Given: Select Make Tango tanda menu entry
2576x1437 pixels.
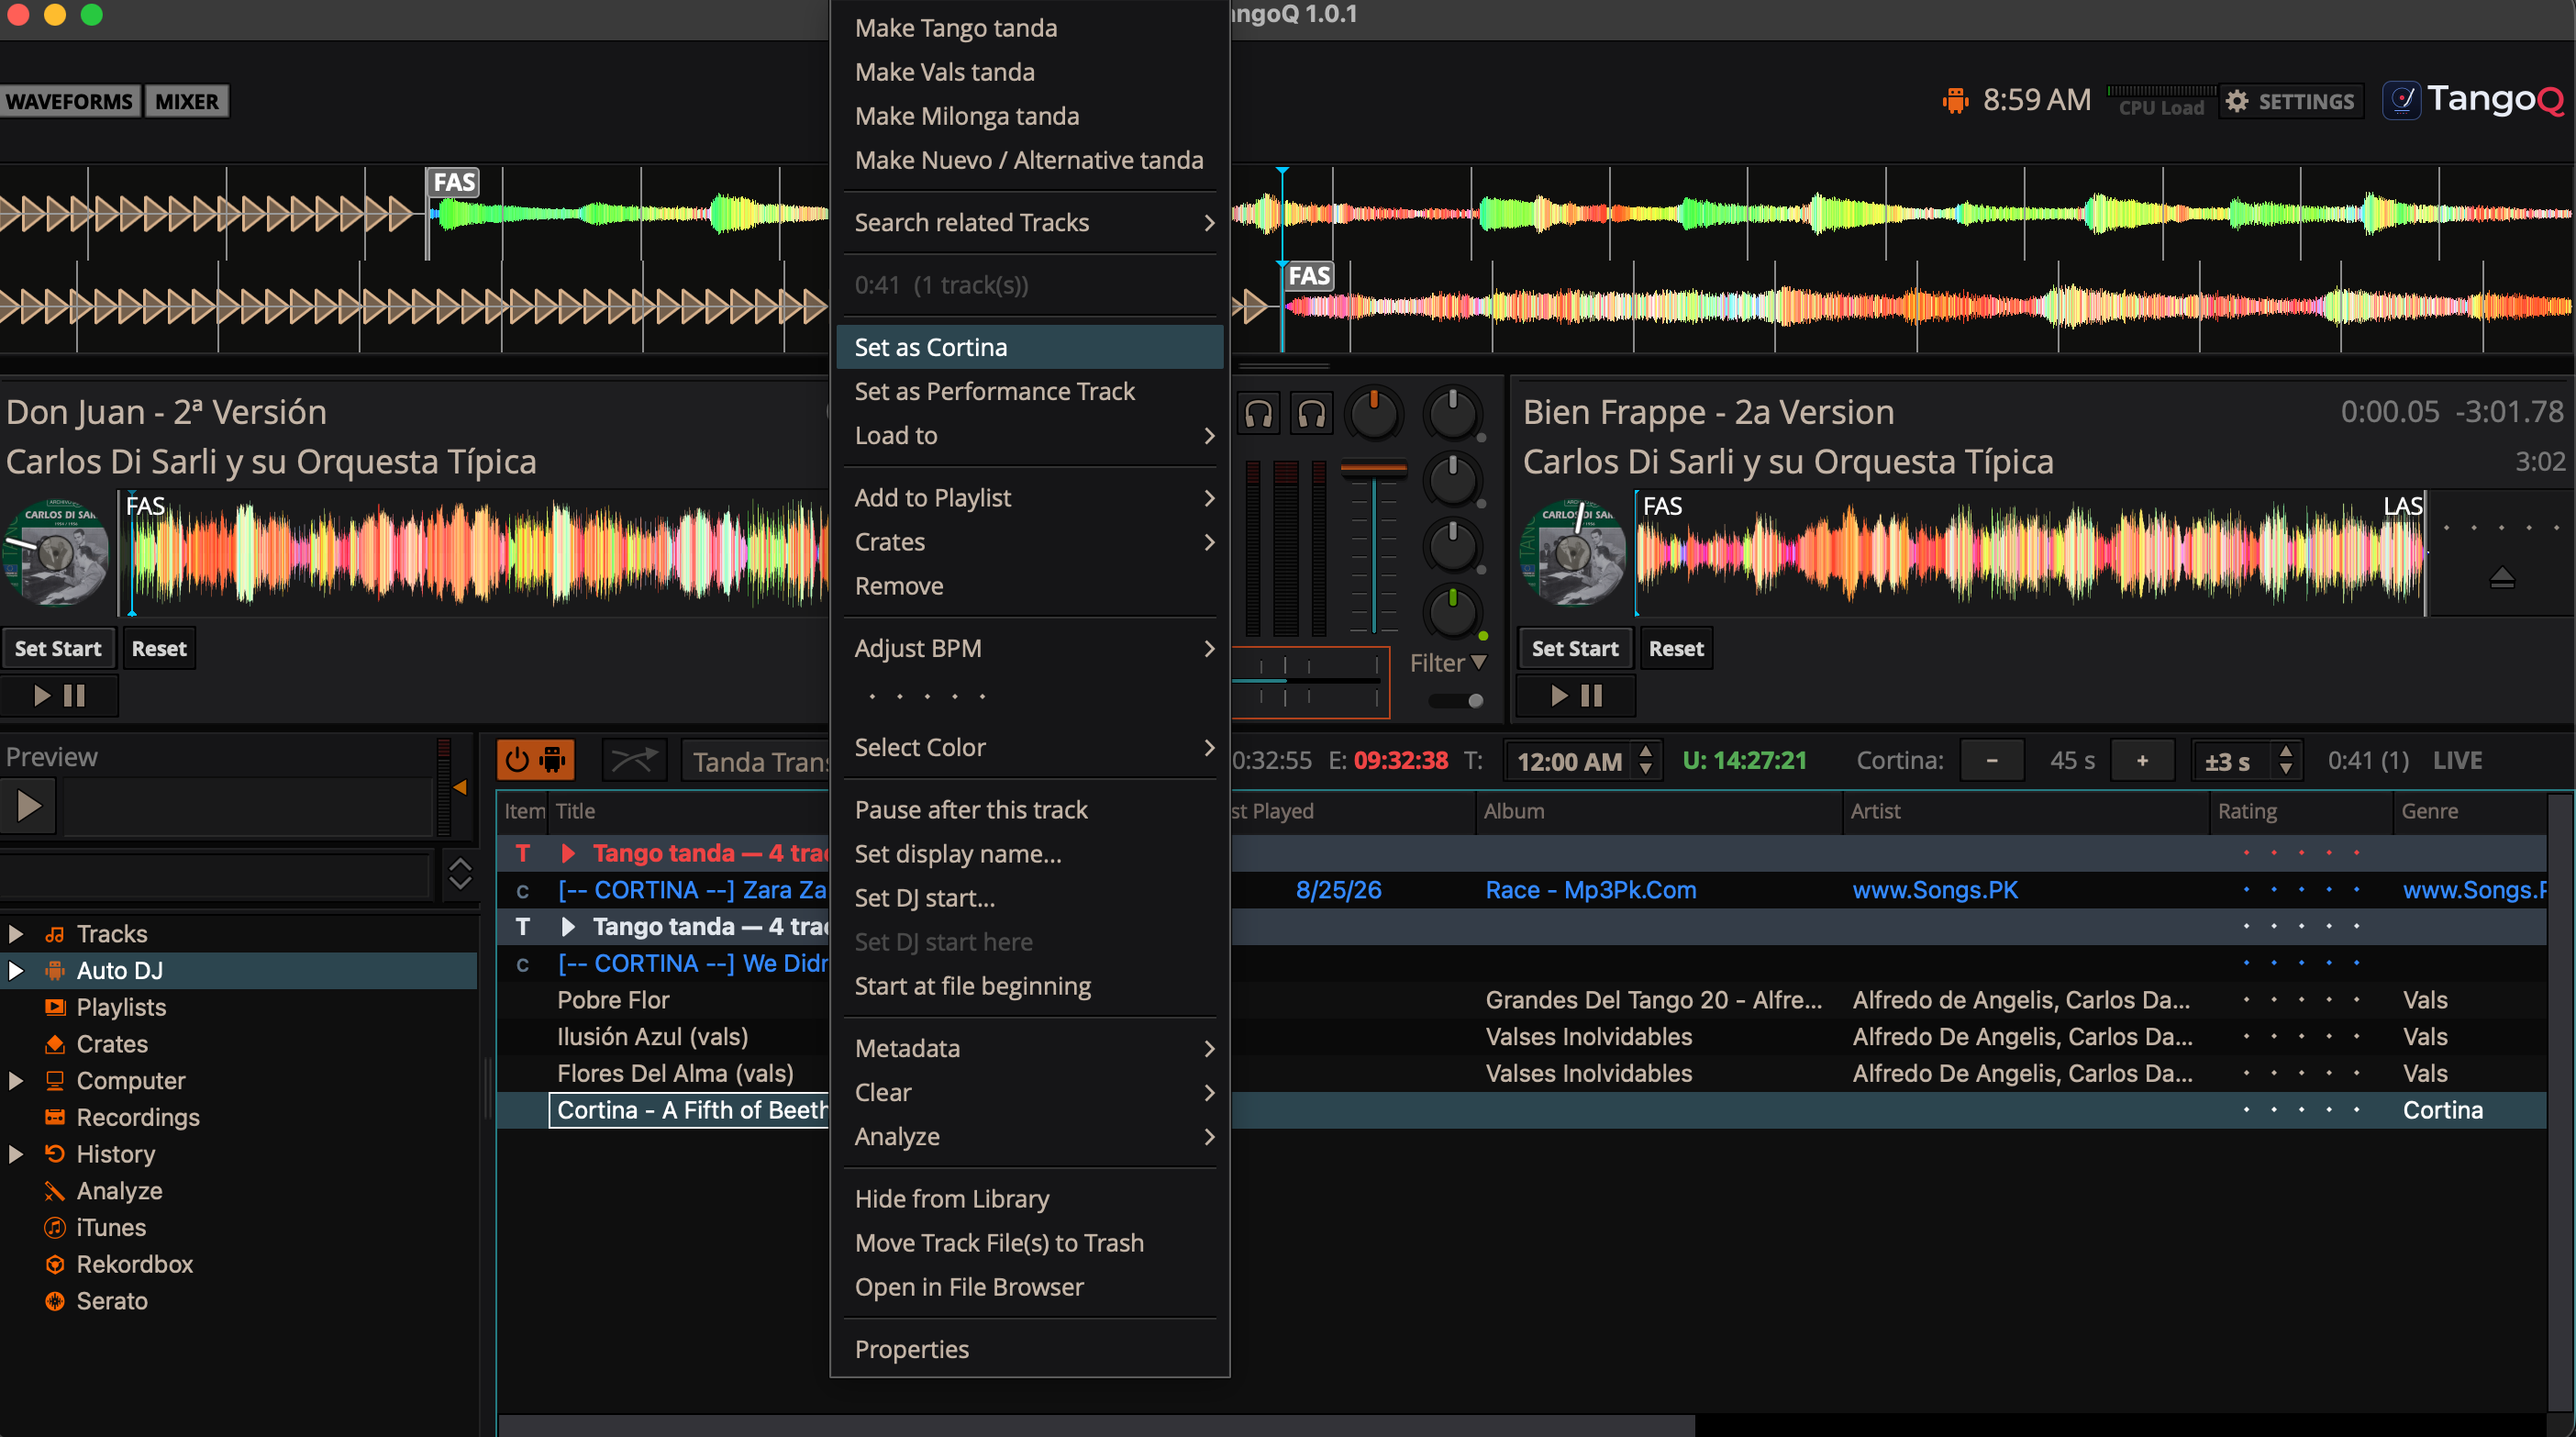Looking at the screenshot, I should [1030, 28].
